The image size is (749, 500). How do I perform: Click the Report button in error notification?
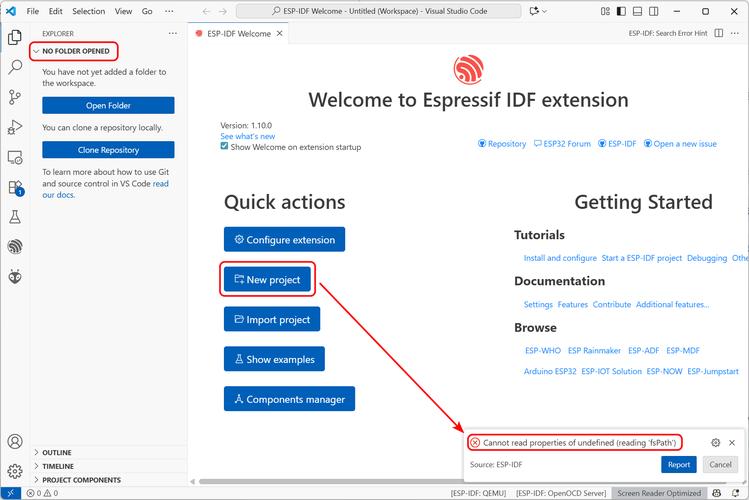tap(678, 464)
